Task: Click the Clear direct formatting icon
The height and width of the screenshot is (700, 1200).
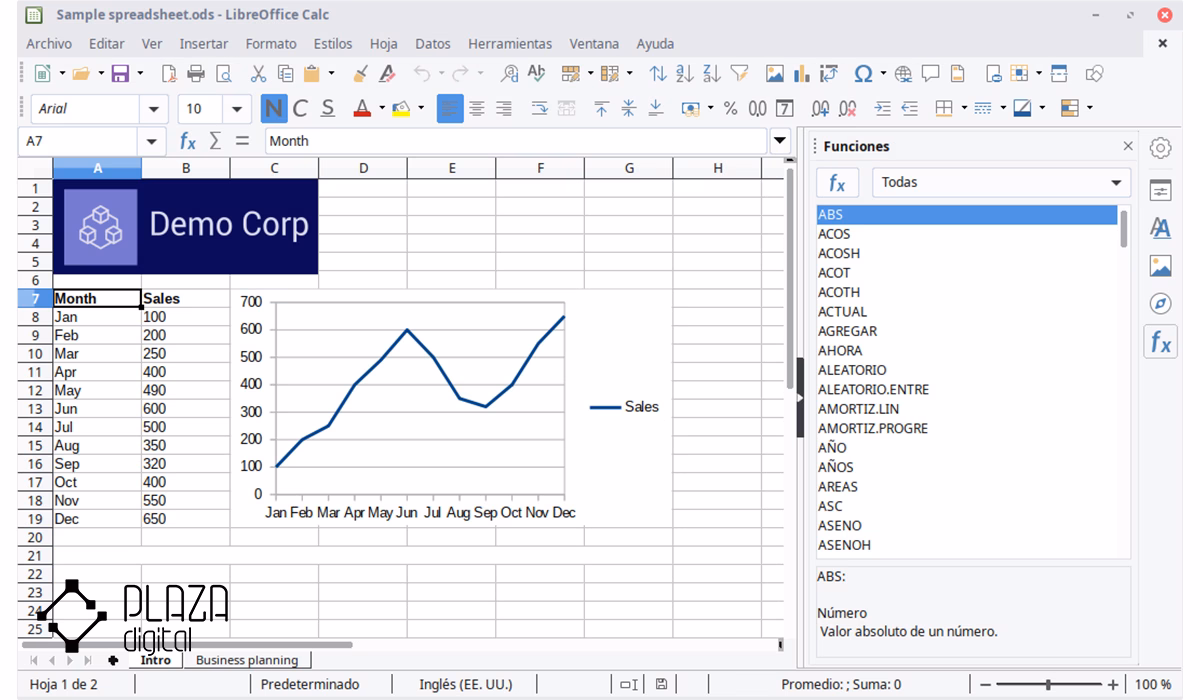Action: pyautogui.click(x=388, y=73)
